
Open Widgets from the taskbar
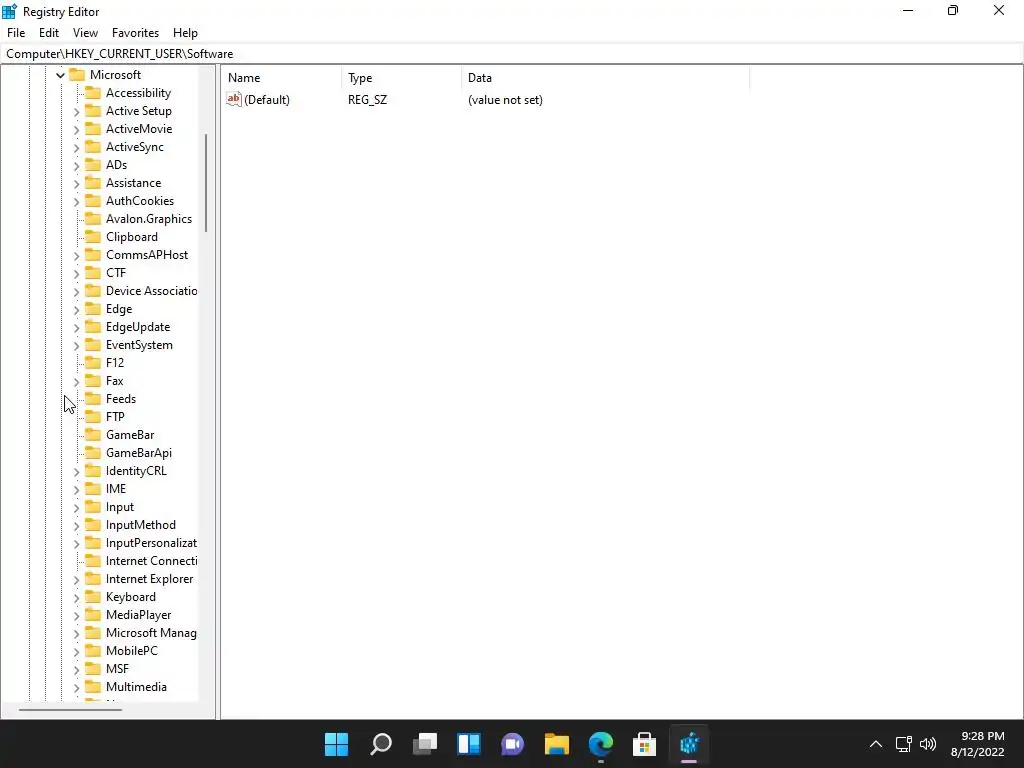coord(469,744)
